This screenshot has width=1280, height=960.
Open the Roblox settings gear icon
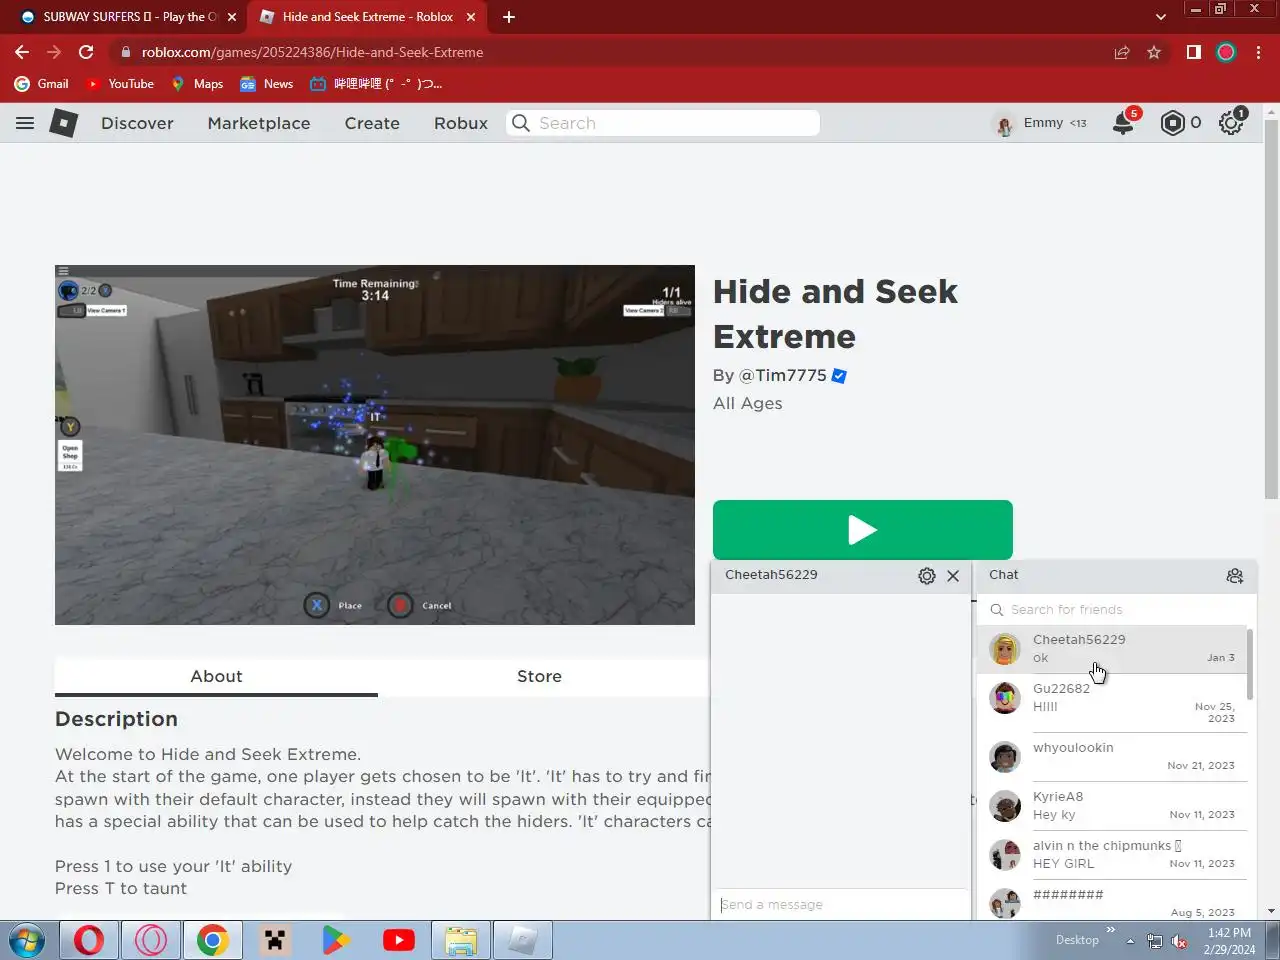pos(1231,123)
